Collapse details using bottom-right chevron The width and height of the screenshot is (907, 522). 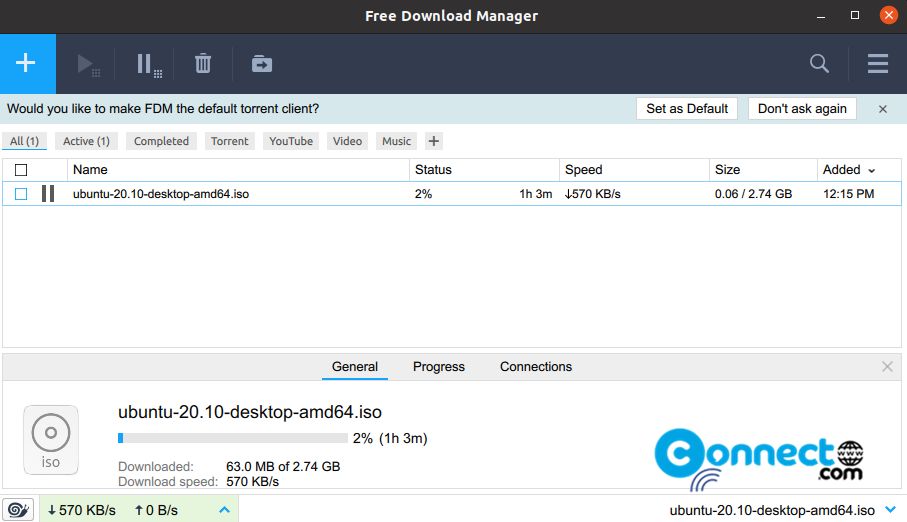891,510
